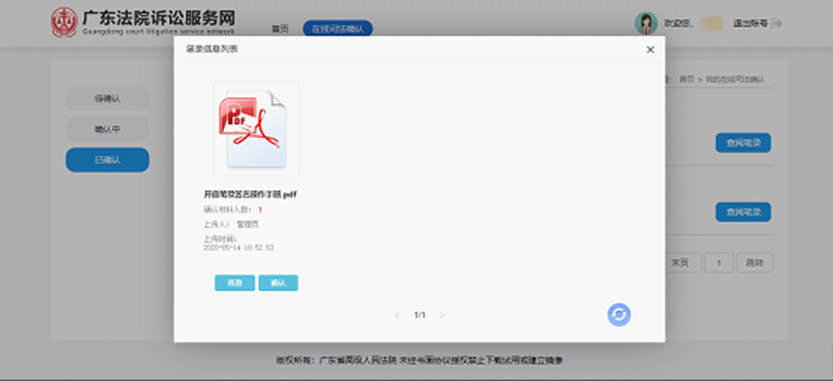The image size is (833, 381).
Task: Click the Guangdong court emblem logo
Action: click(64, 22)
